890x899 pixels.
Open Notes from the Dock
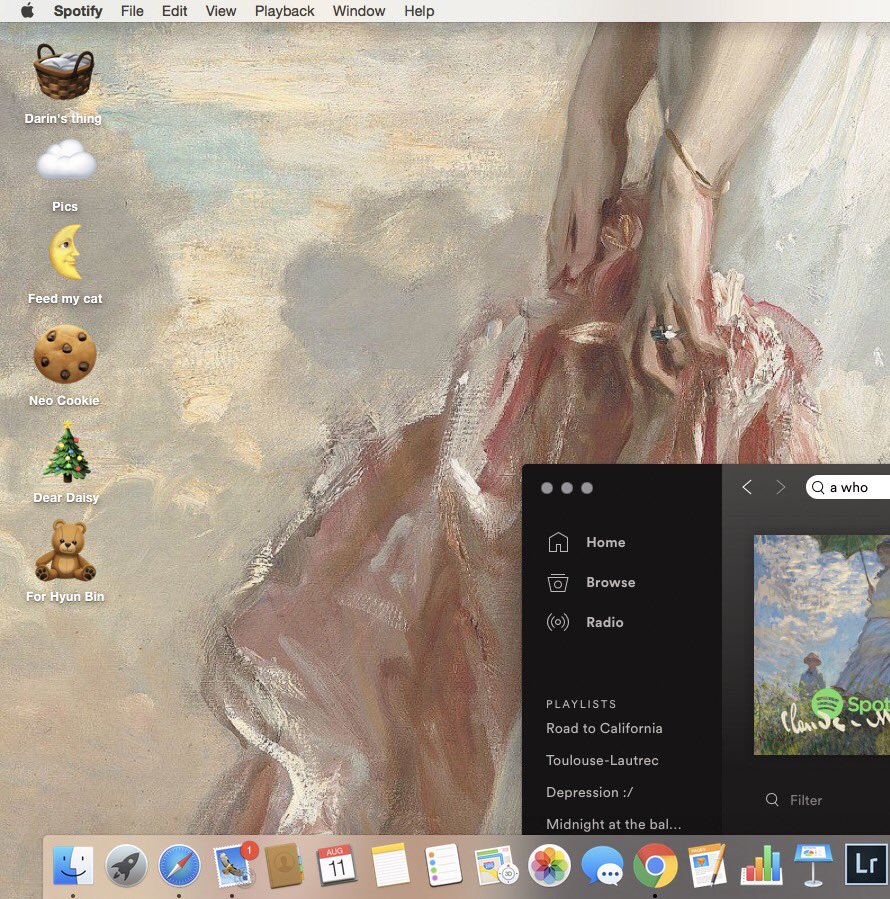coord(390,865)
